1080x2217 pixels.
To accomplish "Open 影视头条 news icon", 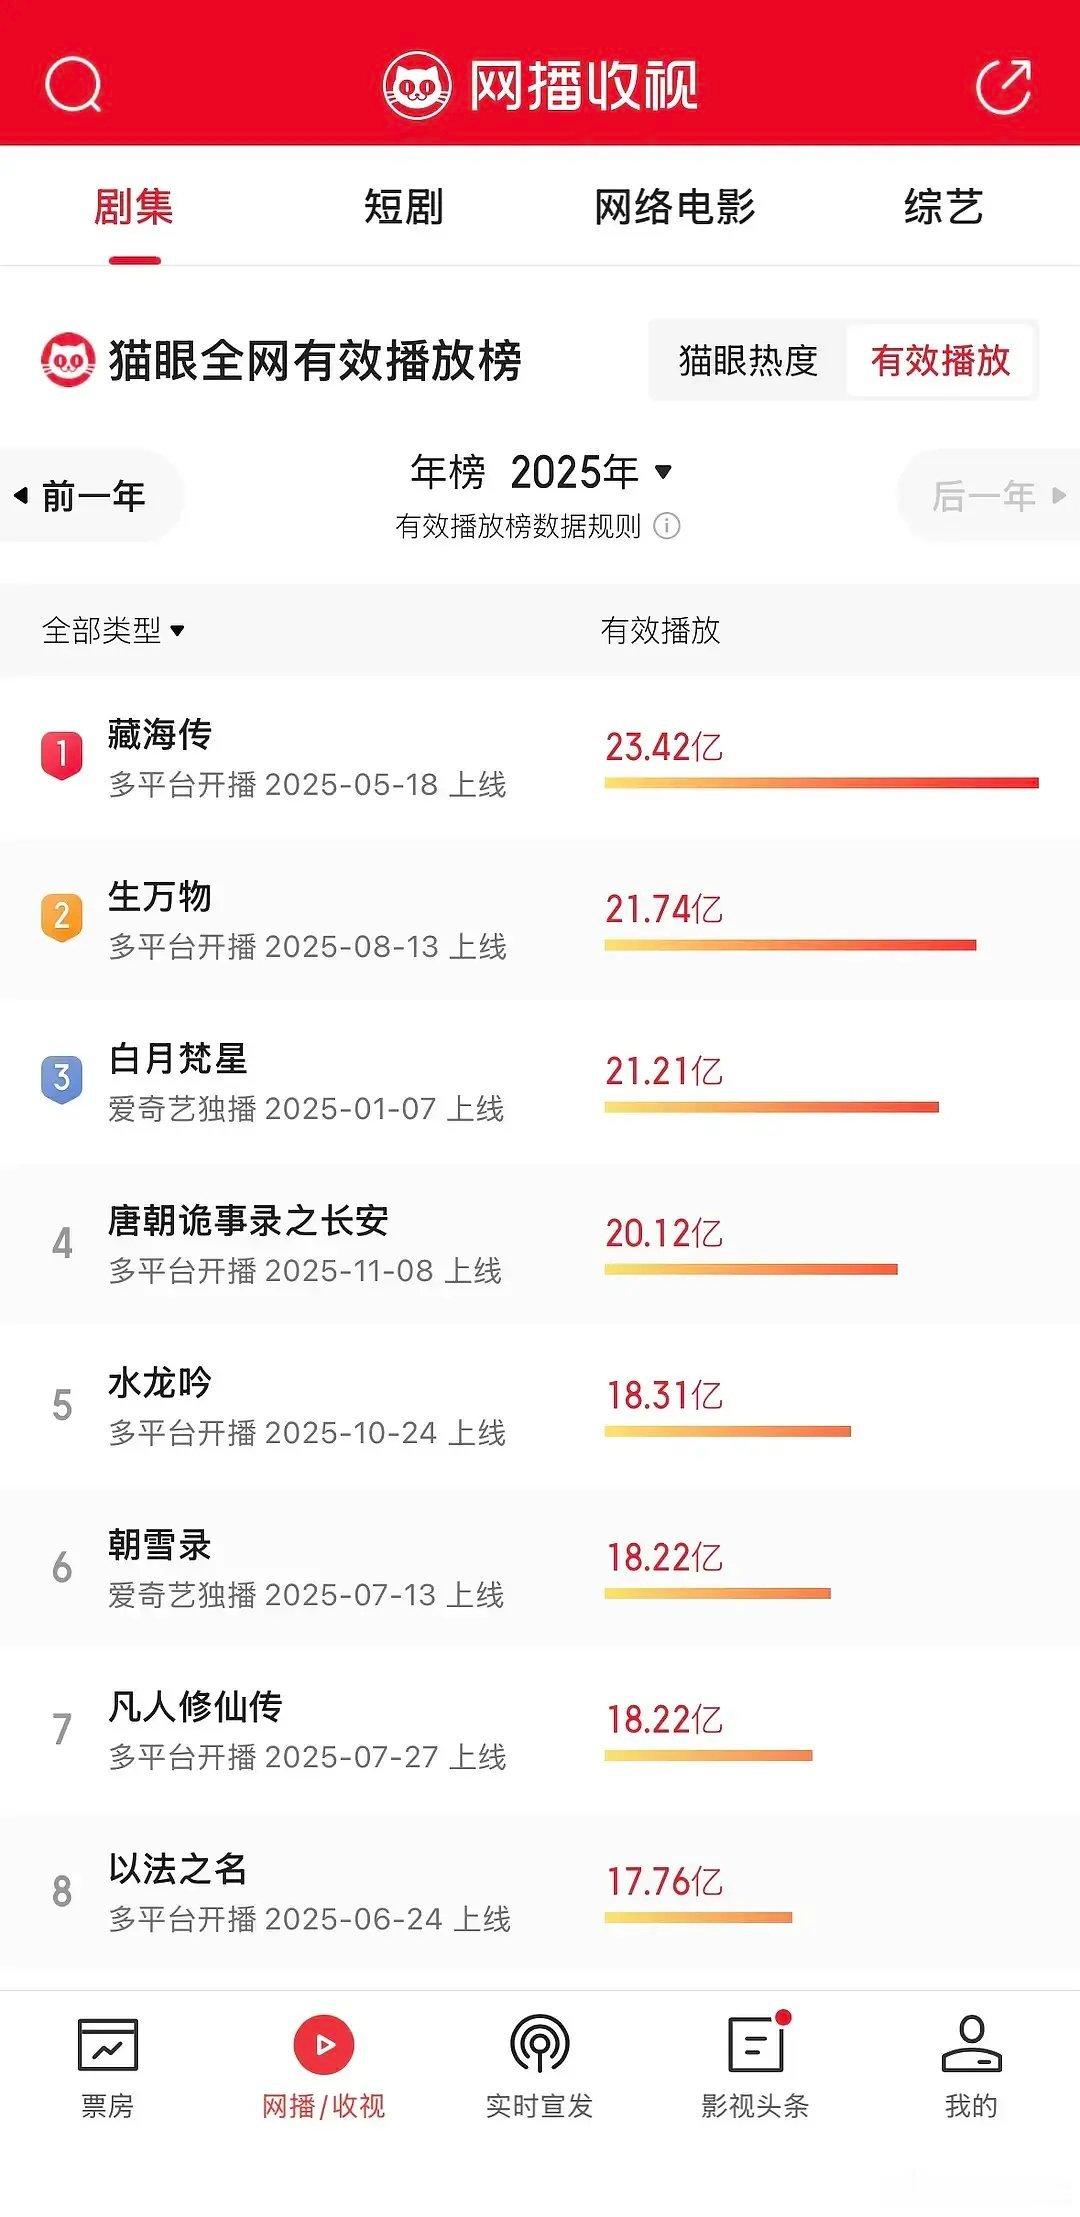I will (757, 2043).
